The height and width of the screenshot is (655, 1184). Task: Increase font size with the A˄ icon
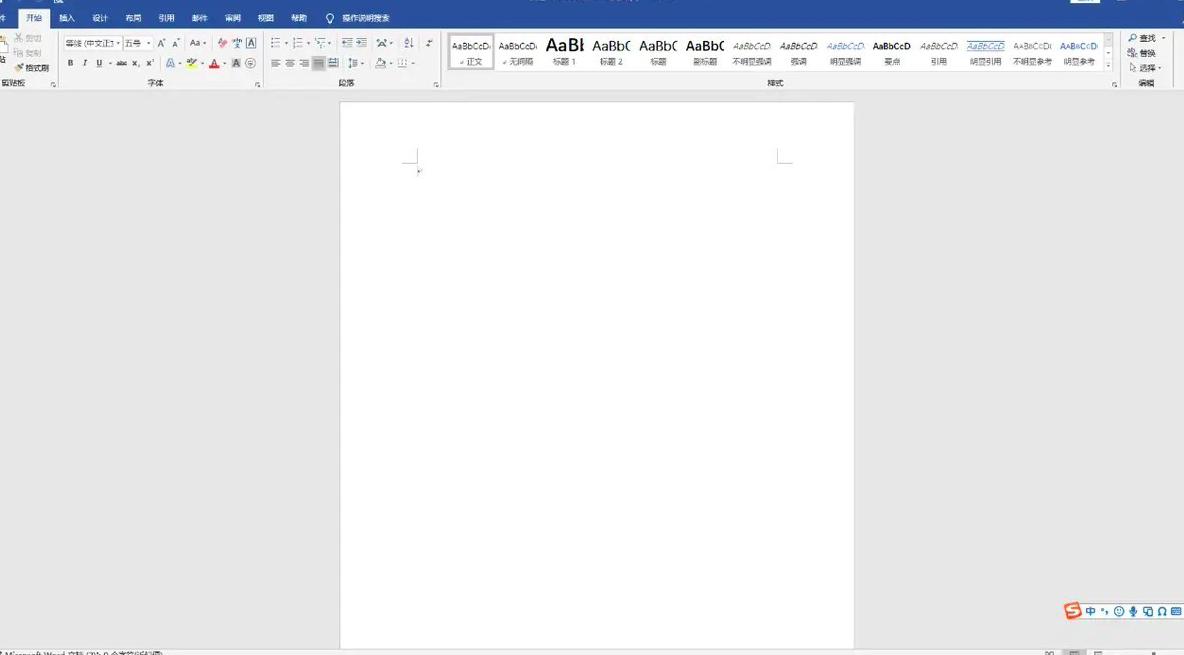point(161,43)
